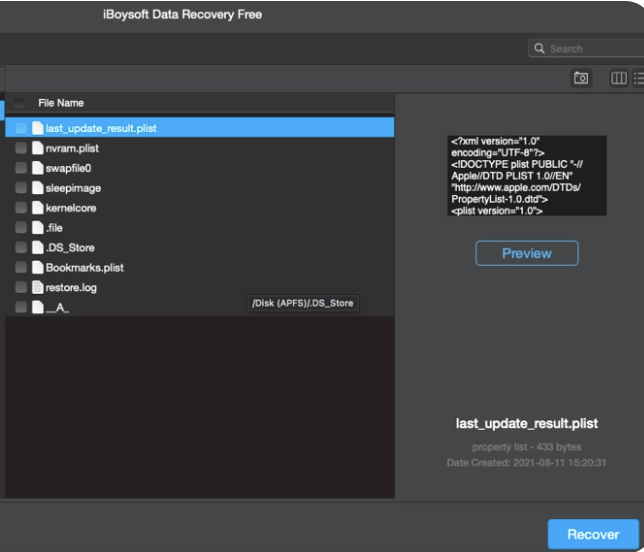Click the sleepimage file icon
Image resolution: width=644 pixels, height=552 pixels.
click(38, 188)
